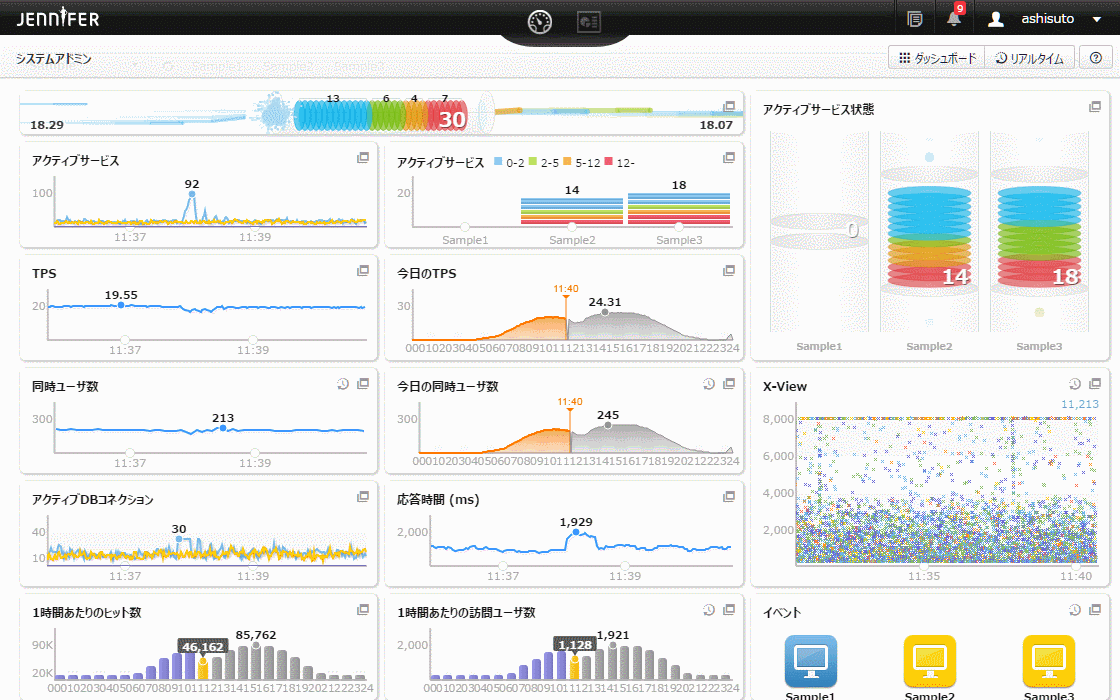The height and width of the screenshot is (700, 1120).
Task: Open history icon on 同時ユーザ数 panel
Action: (x=343, y=384)
